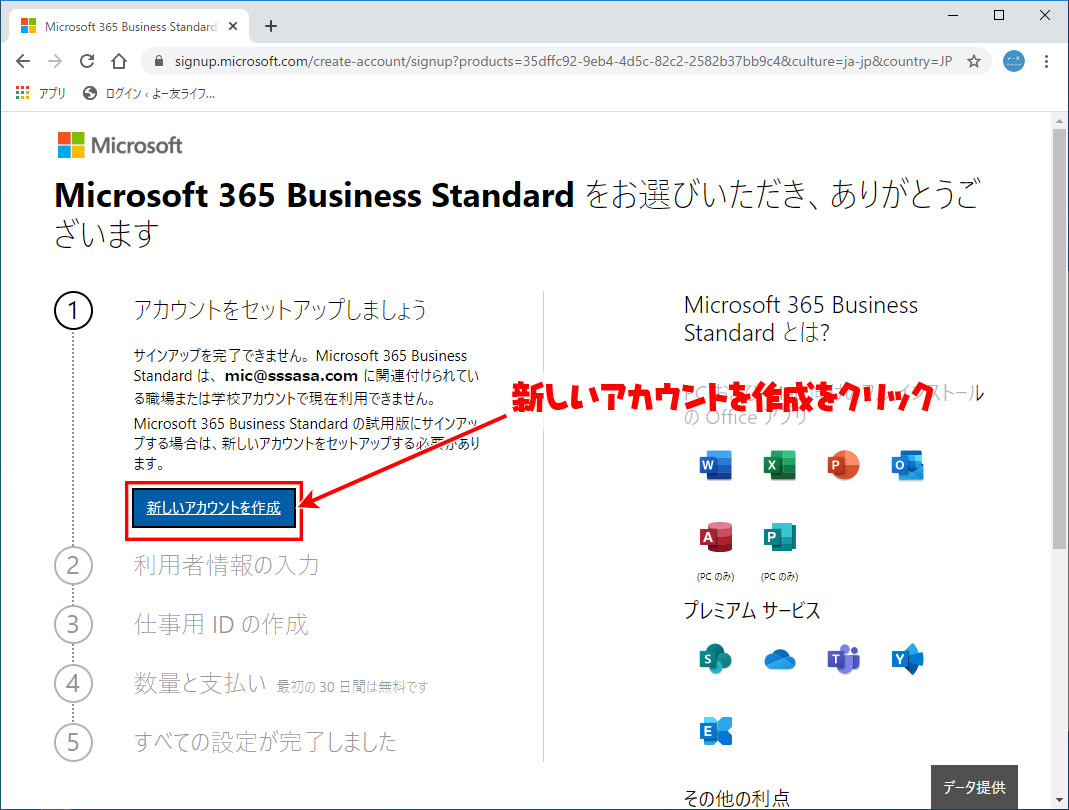Image resolution: width=1069 pixels, height=810 pixels.
Task: Click the プレミアム サービス heading
Action: [x=751, y=610]
